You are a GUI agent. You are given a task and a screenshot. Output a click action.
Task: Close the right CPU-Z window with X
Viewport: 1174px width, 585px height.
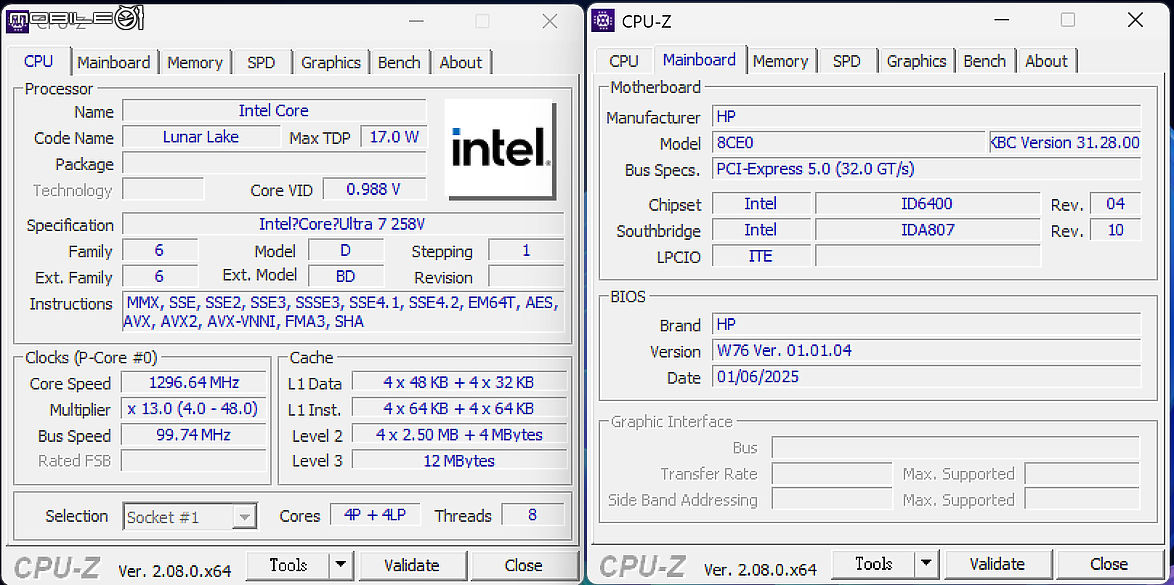tap(1135, 20)
